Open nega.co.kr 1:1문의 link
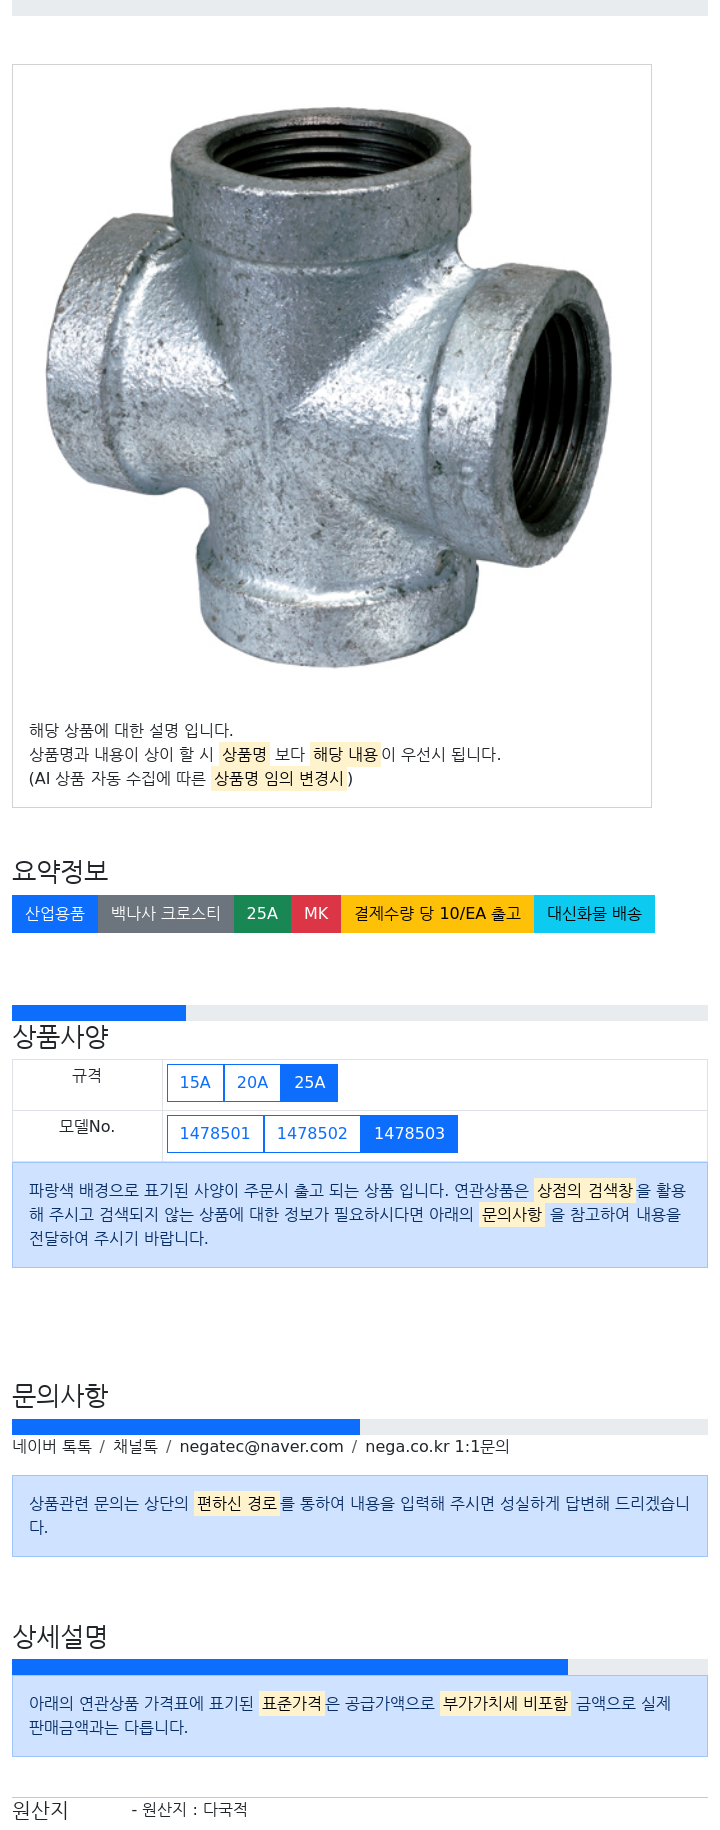The width and height of the screenshot is (720, 1830). pos(437,1446)
